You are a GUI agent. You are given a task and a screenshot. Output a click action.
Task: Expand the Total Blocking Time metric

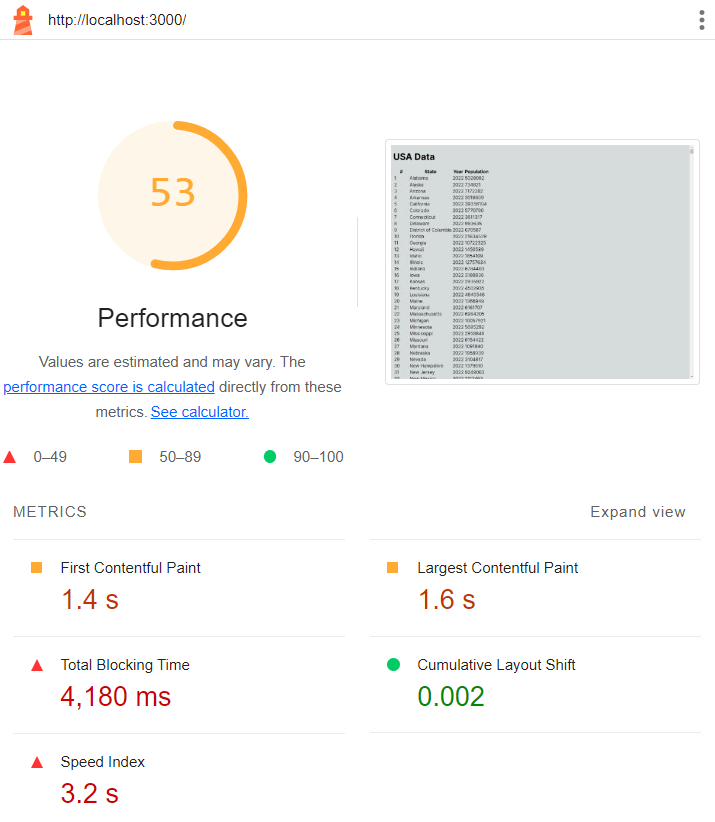tap(125, 665)
